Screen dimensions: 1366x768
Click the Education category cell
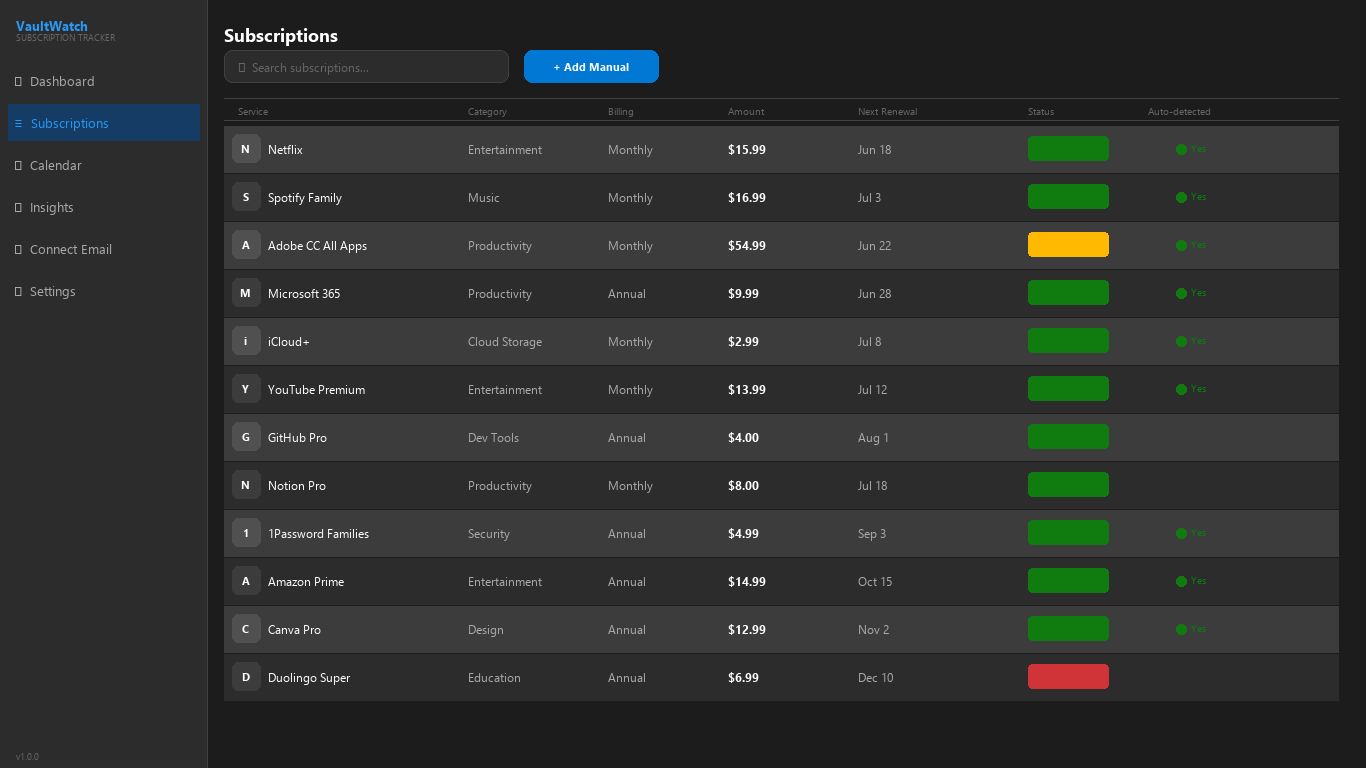click(494, 678)
